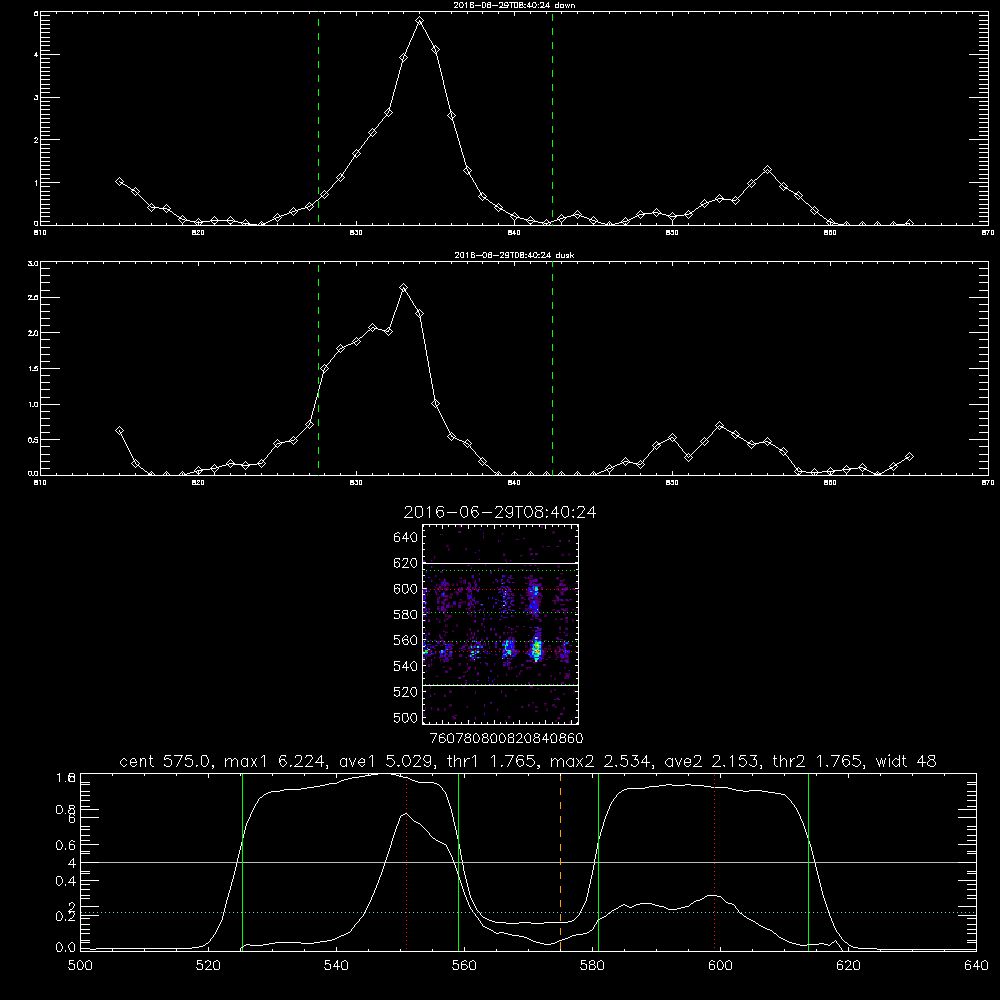Click the 840 x-axis label under the dusk plot
The height and width of the screenshot is (1000, 1000).
point(514,483)
